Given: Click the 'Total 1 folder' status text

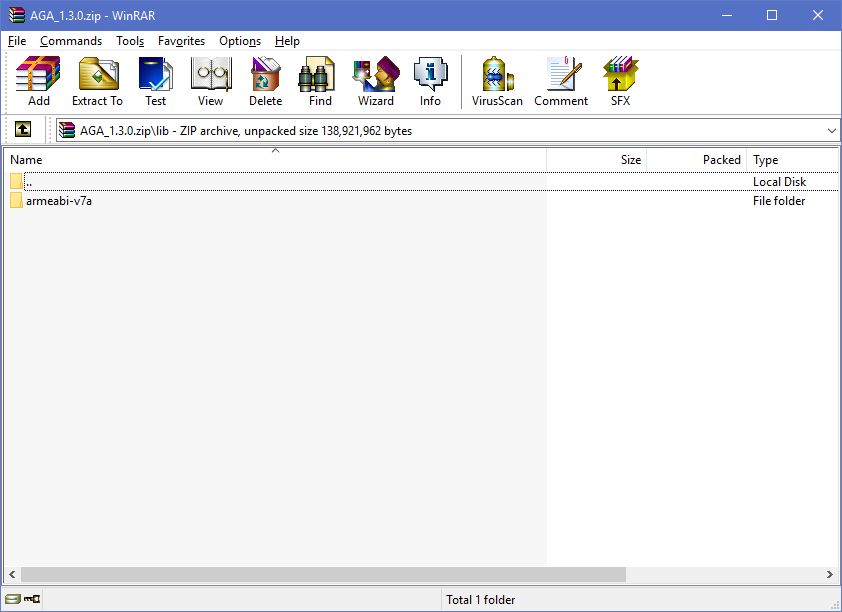Looking at the screenshot, I should tap(481, 600).
